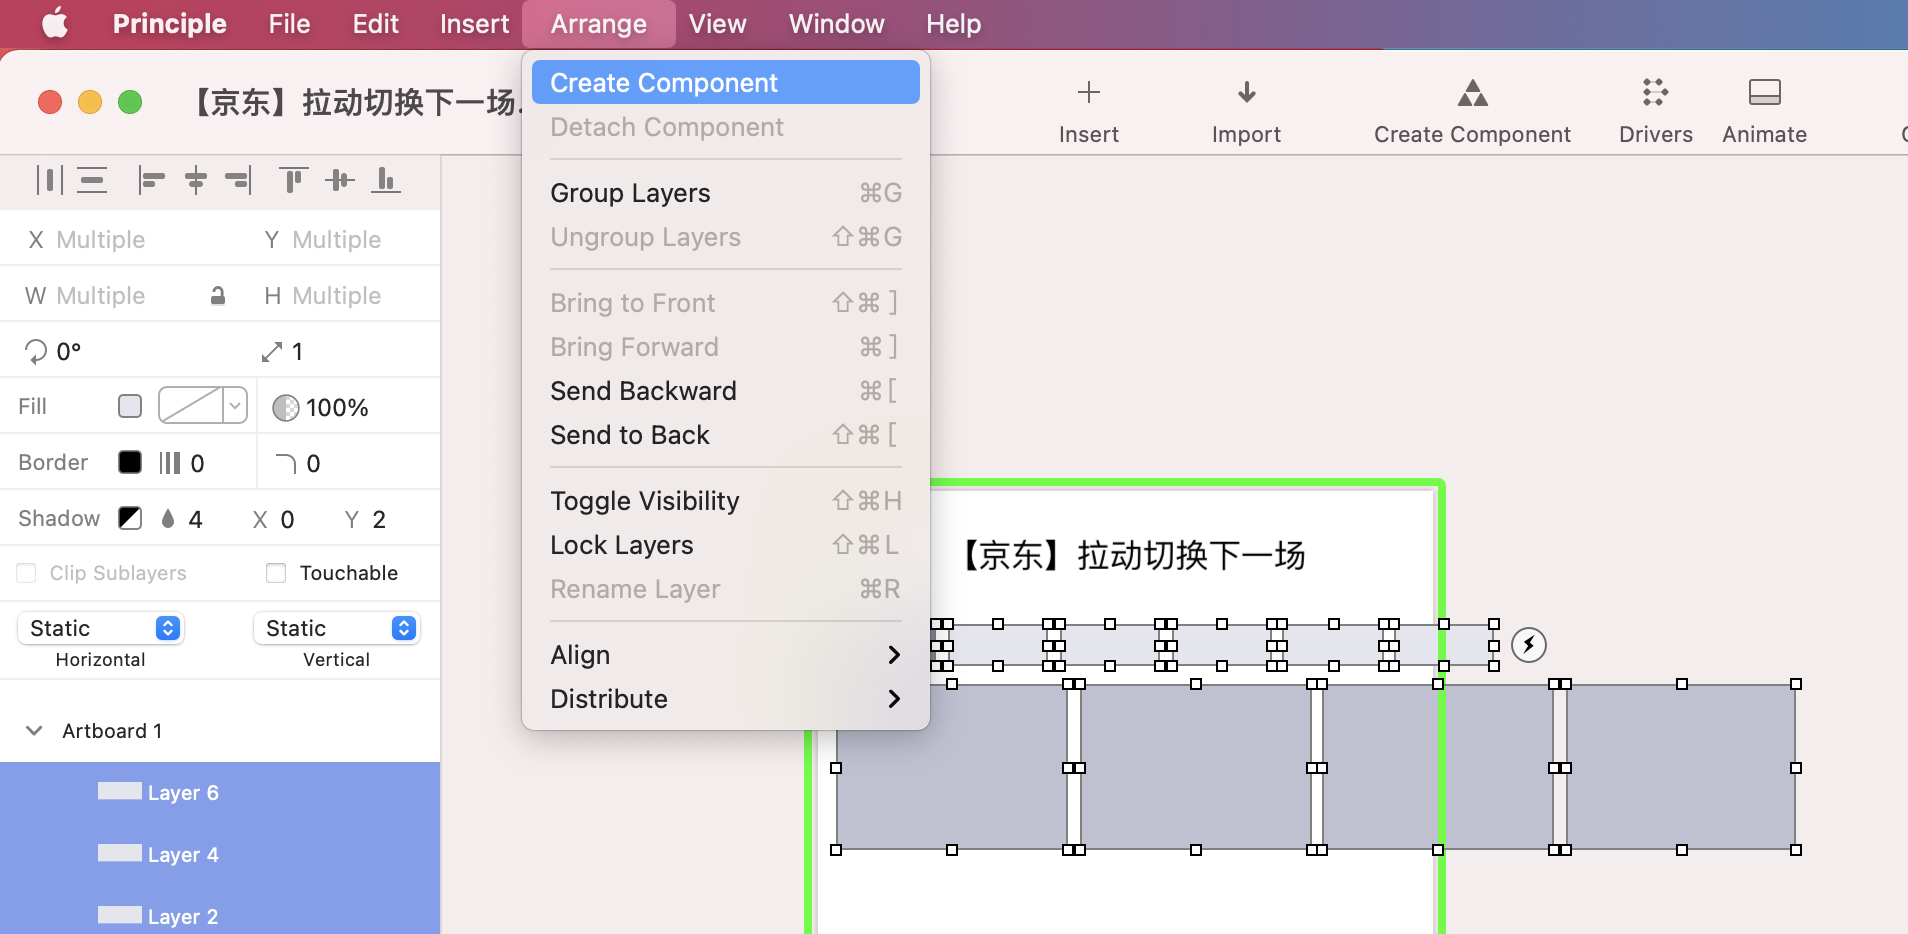This screenshot has width=1908, height=934.
Task: Select Layer 4 in layer list
Action: tap(220, 855)
